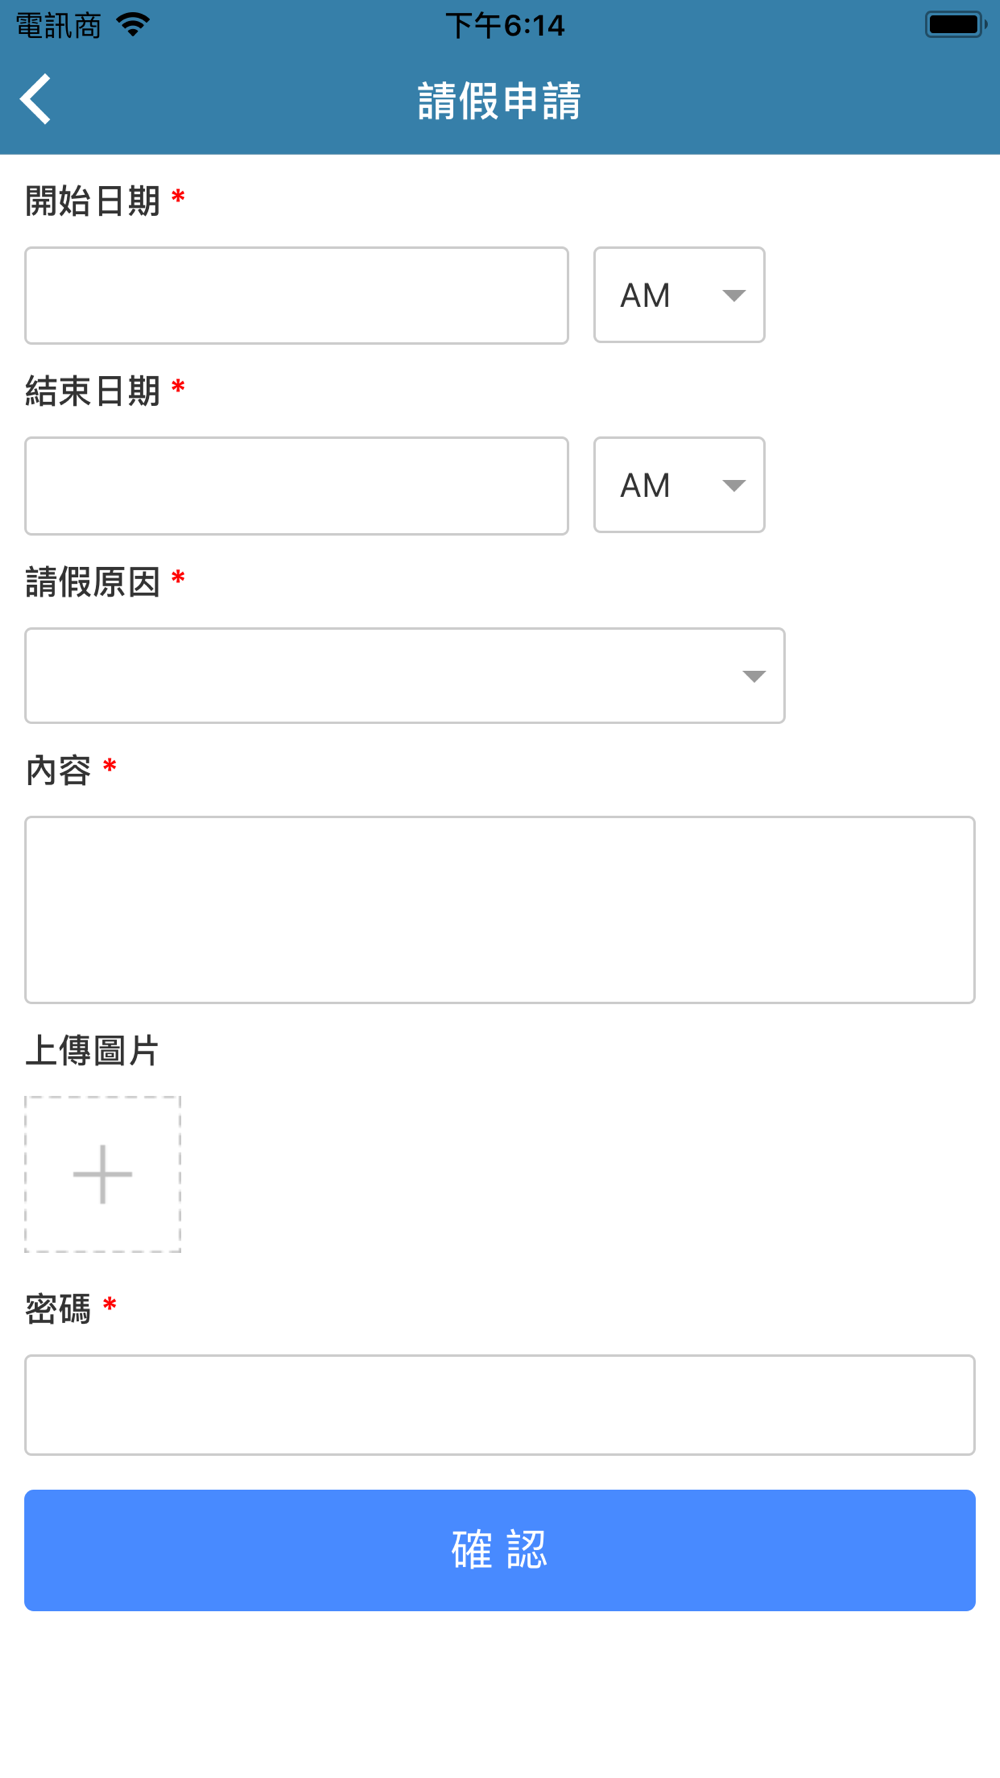Viewport: 1000px width, 1778px height.
Task: Focus the 密碼 password field
Action: pyautogui.click(x=500, y=1405)
